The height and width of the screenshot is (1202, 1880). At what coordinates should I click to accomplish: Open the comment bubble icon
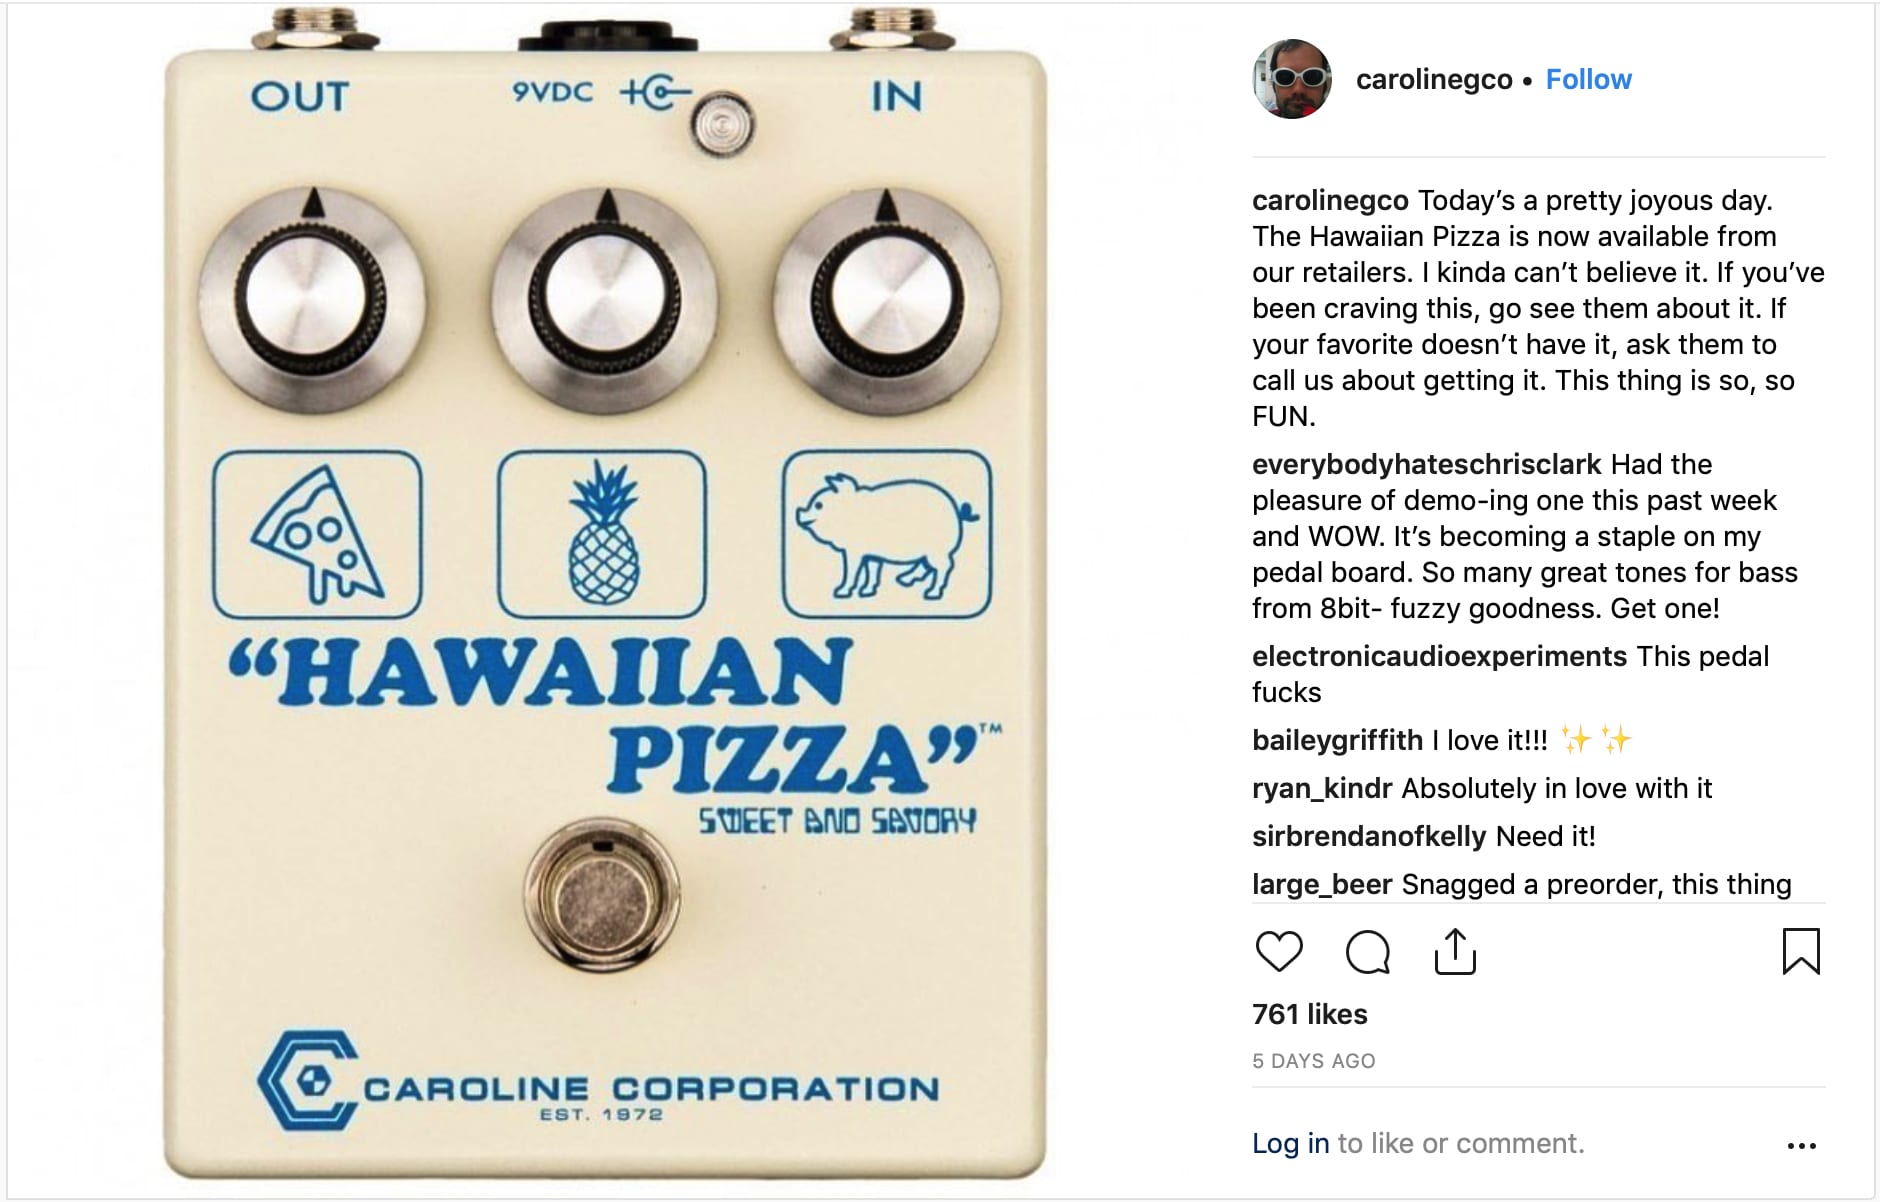[1367, 951]
